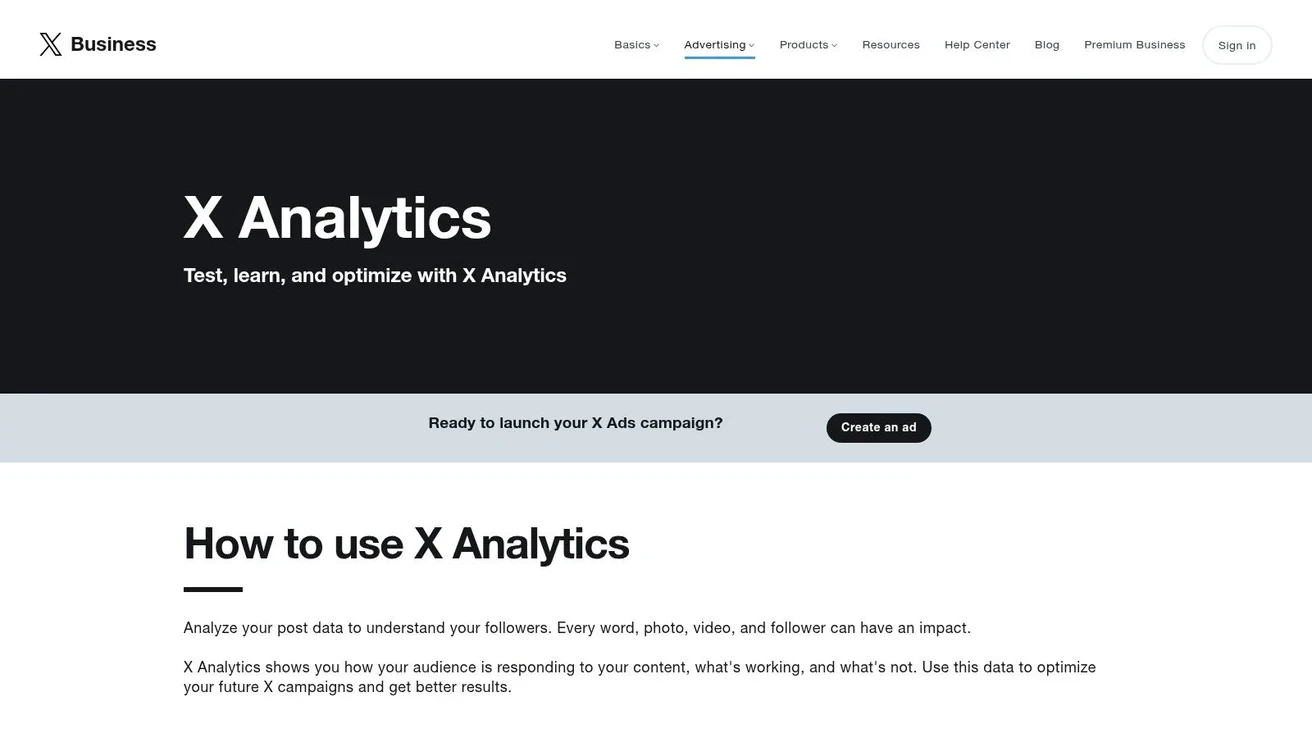This screenshot has height=738, width=1312.
Task: Open the Advertising dropdown menu
Action: pyautogui.click(x=719, y=45)
